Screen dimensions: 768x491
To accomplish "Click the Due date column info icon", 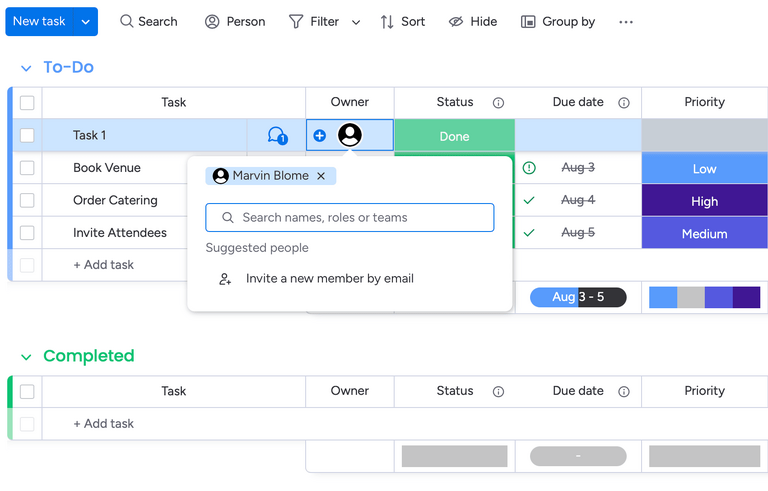I will point(624,103).
